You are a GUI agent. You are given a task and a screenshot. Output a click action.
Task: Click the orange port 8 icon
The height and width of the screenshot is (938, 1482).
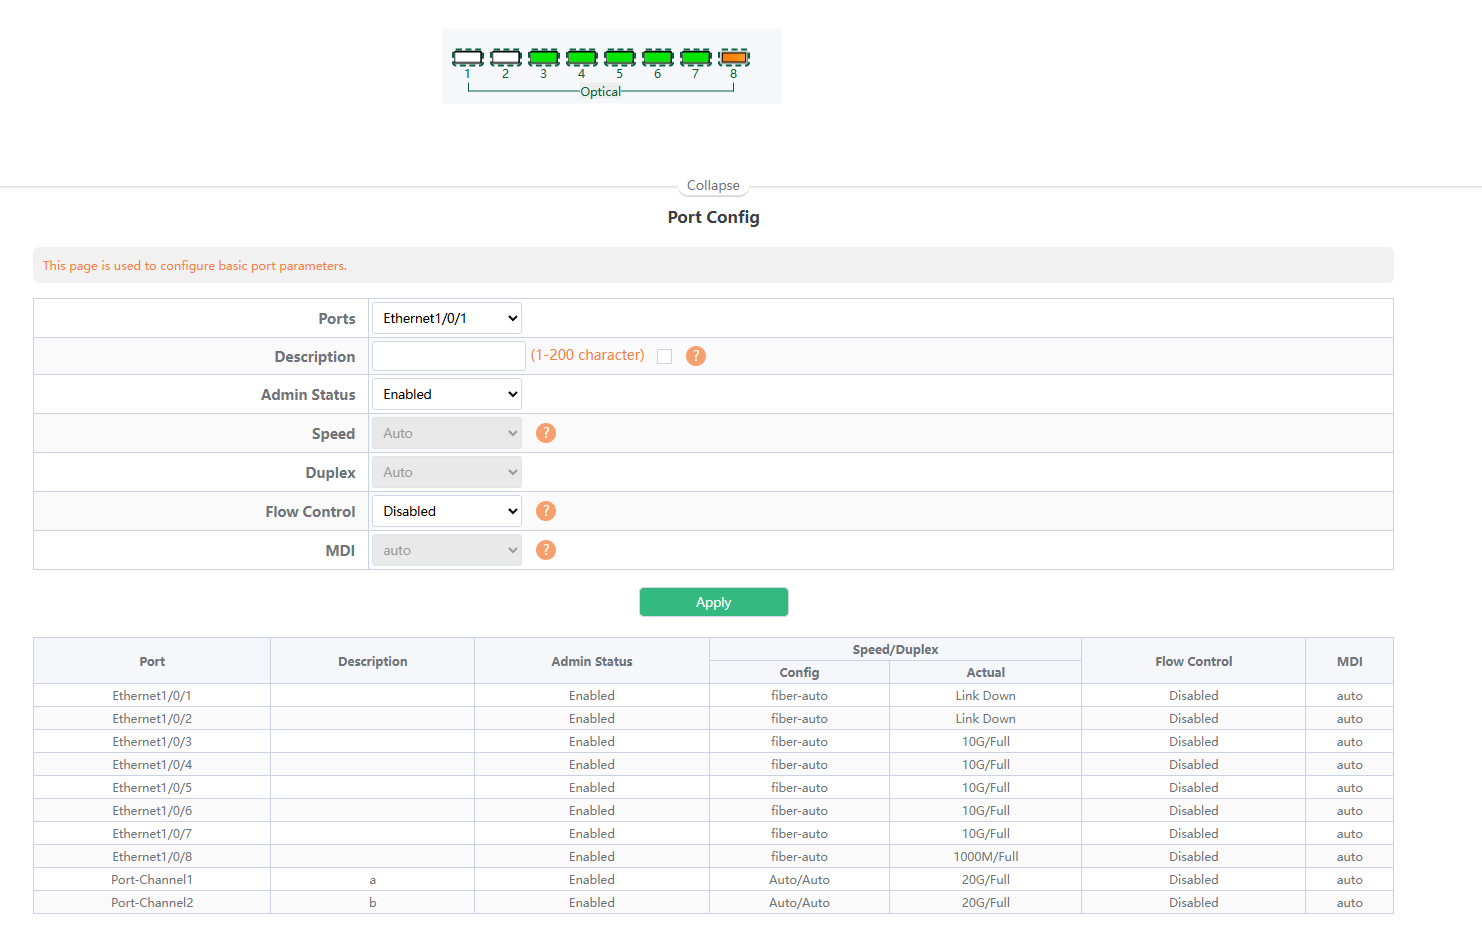733,58
